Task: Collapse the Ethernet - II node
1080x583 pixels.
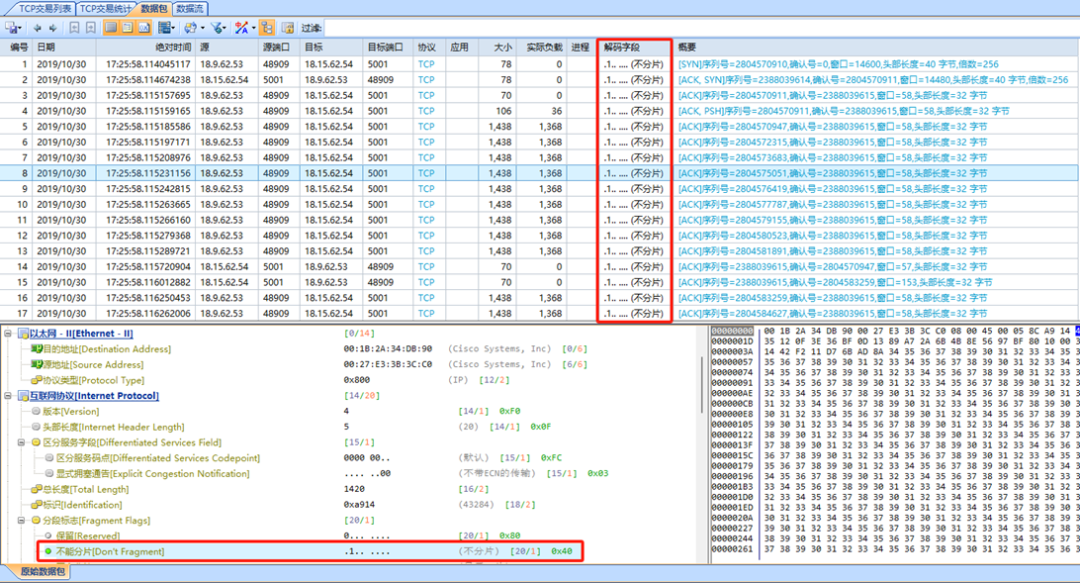Action: coord(8,333)
